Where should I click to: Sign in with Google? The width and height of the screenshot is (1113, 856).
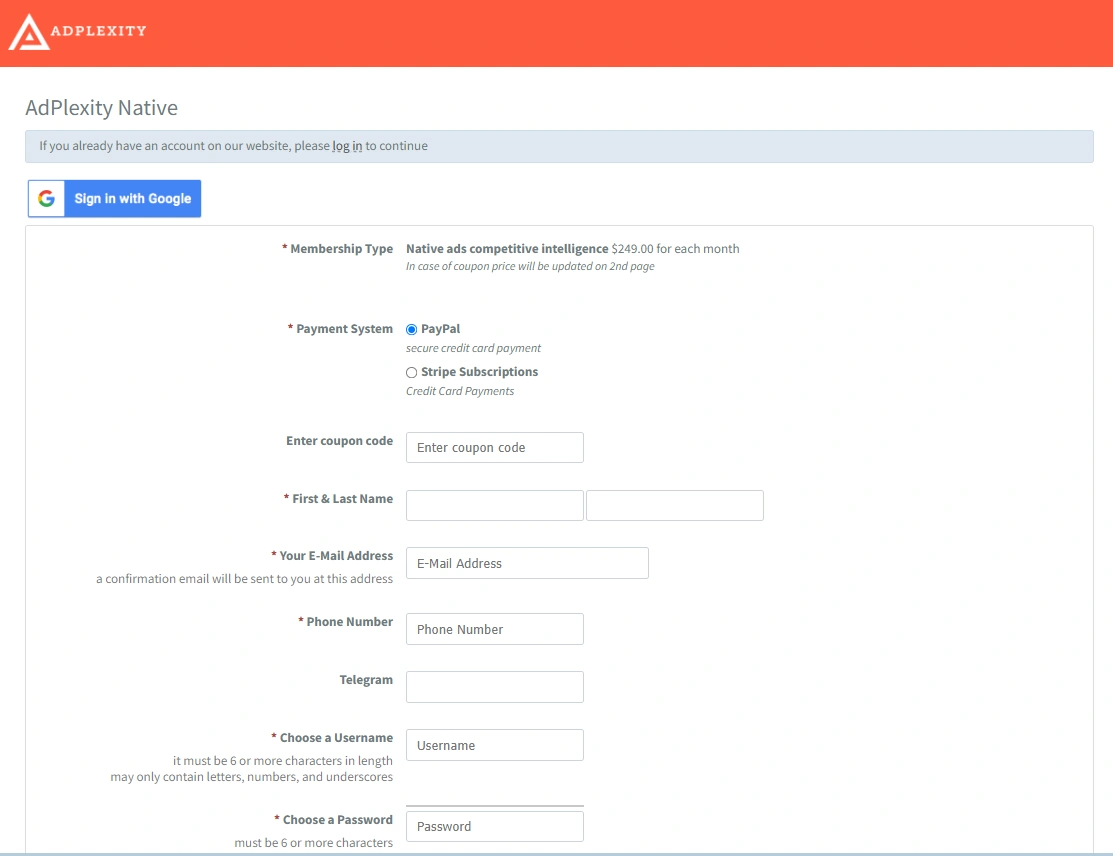(x=114, y=199)
